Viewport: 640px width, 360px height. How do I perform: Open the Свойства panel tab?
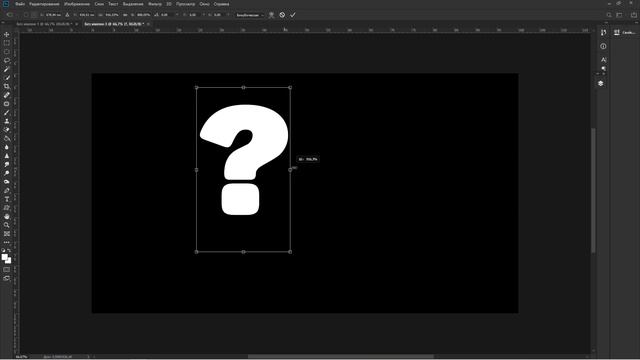pyautogui.click(x=625, y=33)
